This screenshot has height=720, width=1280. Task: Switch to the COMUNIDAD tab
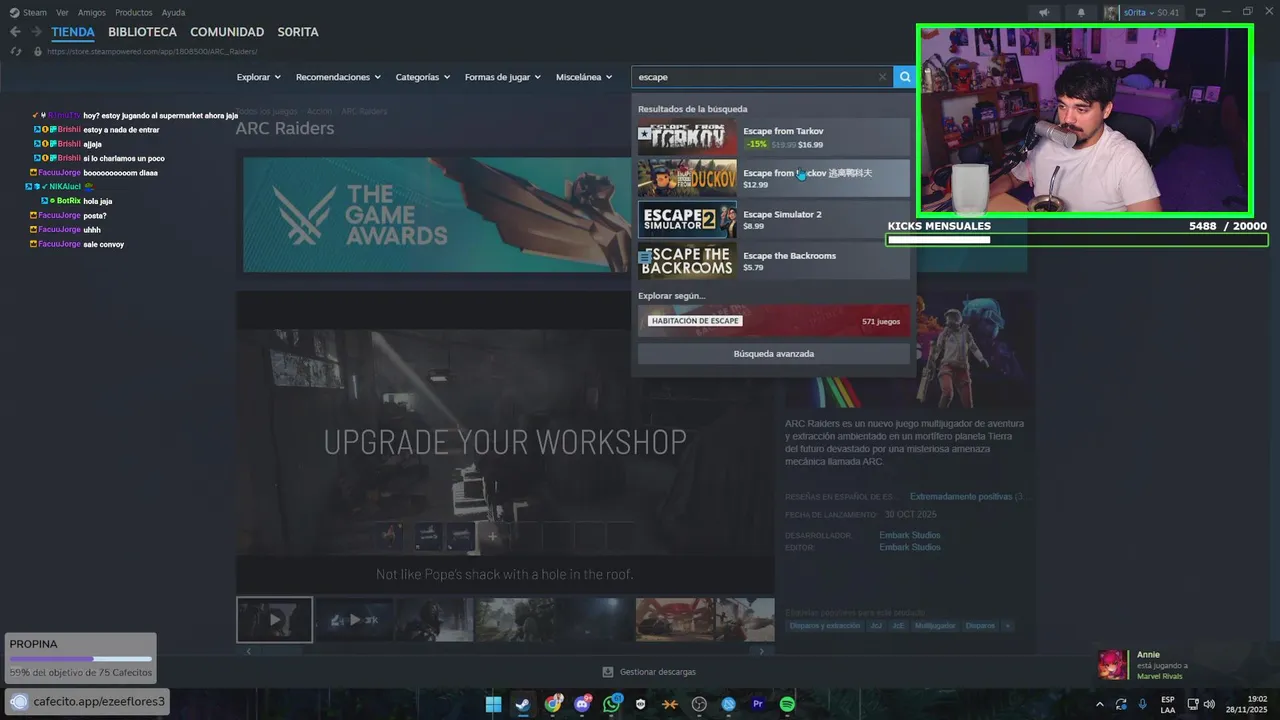click(227, 32)
